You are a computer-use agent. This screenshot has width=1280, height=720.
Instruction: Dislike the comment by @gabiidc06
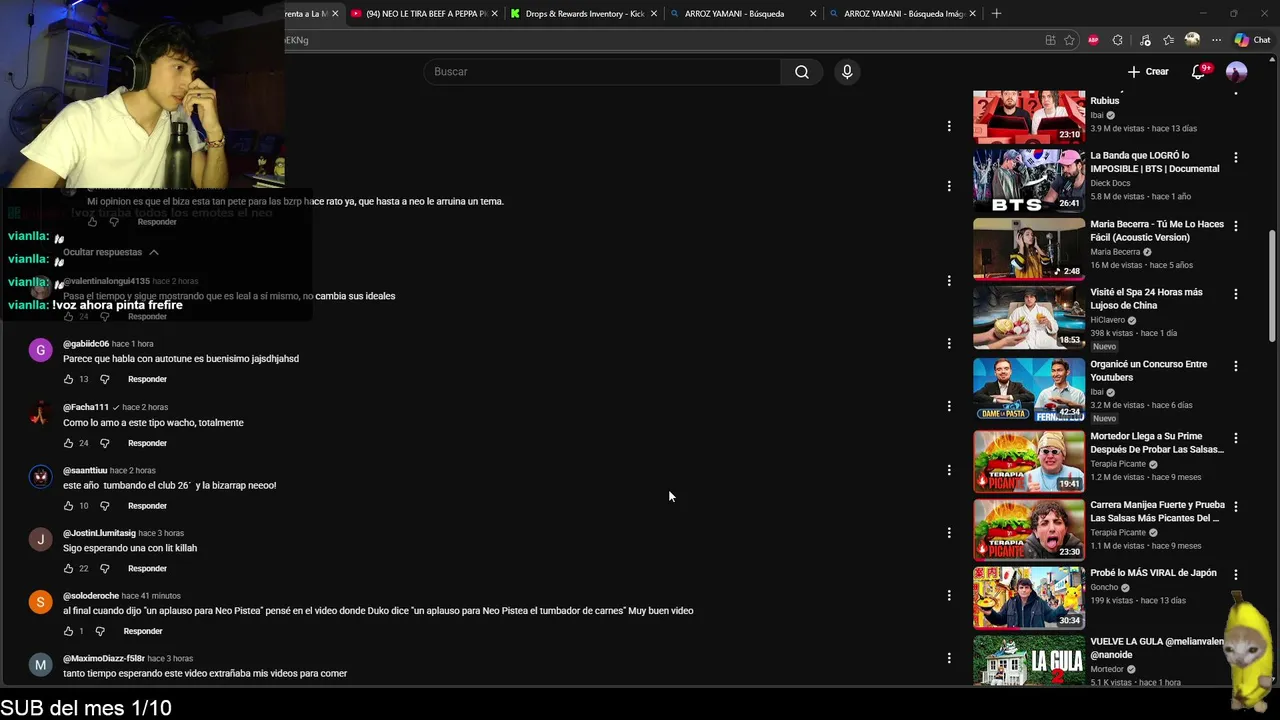104,379
